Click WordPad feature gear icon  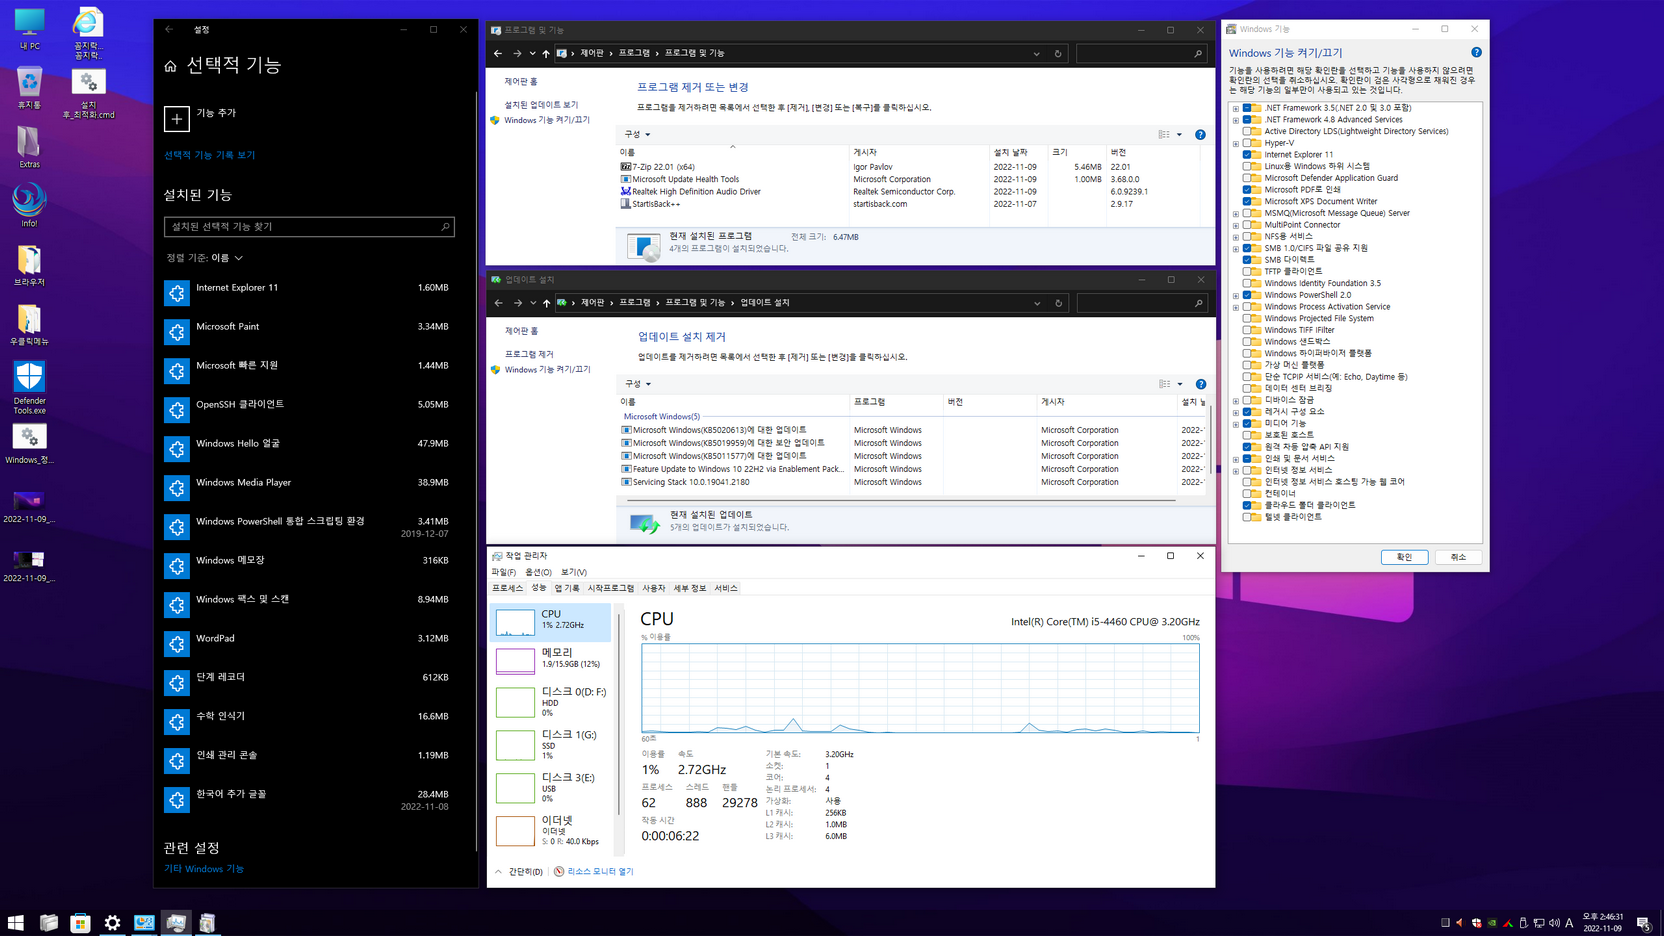pyautogui.click(x=177, y=644)
